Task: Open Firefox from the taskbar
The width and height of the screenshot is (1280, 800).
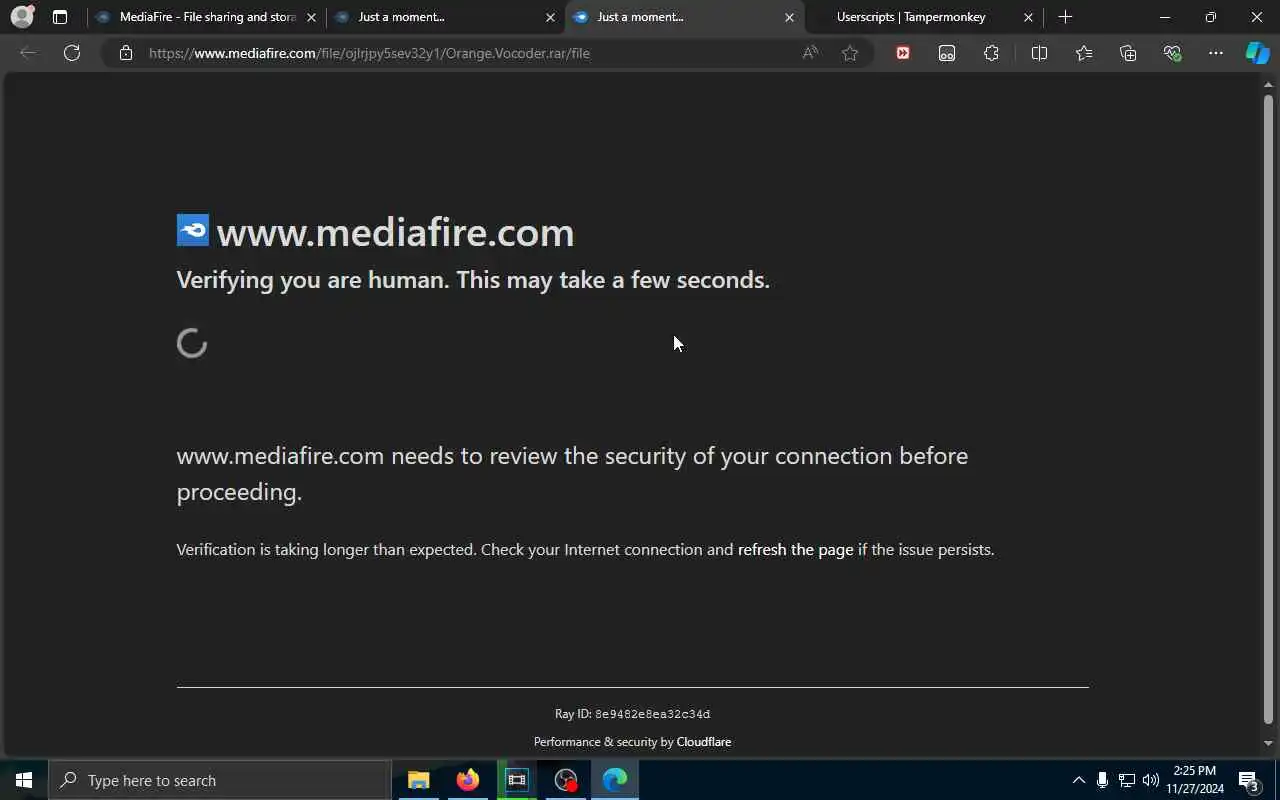Action: 467,780
